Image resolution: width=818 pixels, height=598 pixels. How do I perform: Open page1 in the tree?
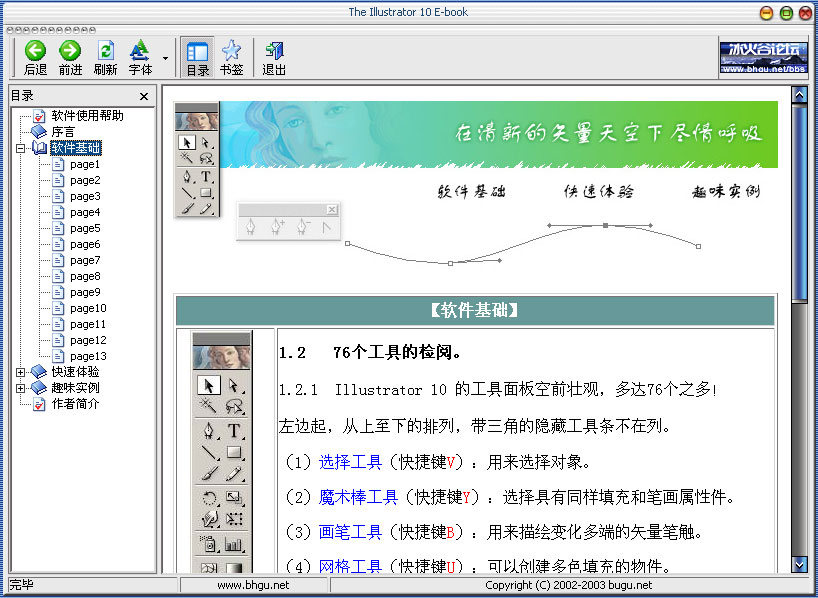pos(85,164)
